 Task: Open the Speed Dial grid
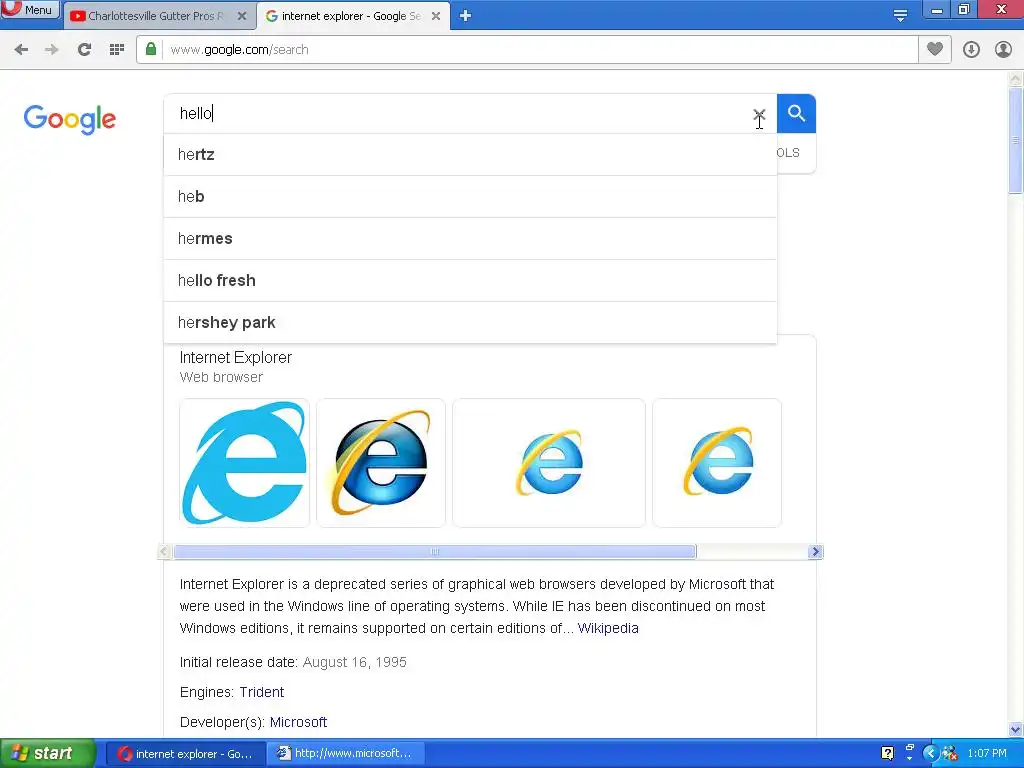117,50
